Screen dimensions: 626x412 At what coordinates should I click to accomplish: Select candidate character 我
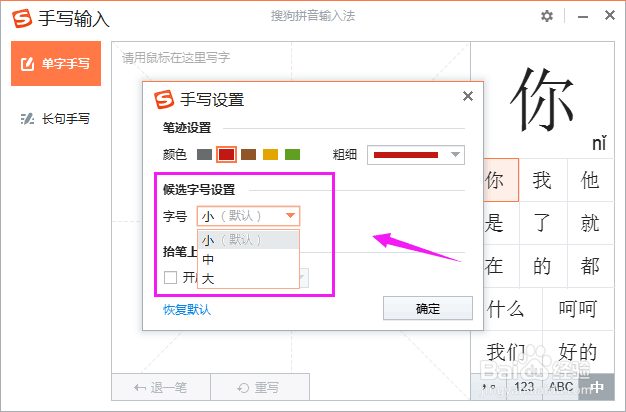pyautogui.click(x=543, y=180)
